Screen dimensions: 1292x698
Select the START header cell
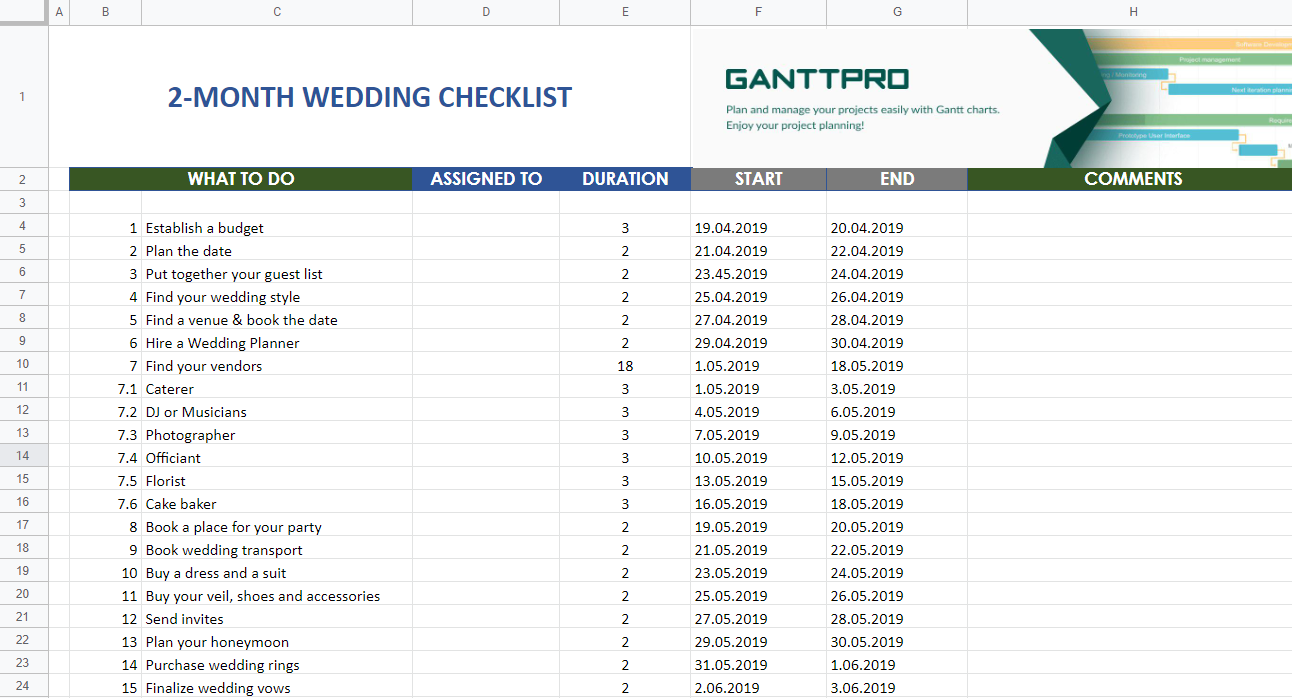point(758,178)
